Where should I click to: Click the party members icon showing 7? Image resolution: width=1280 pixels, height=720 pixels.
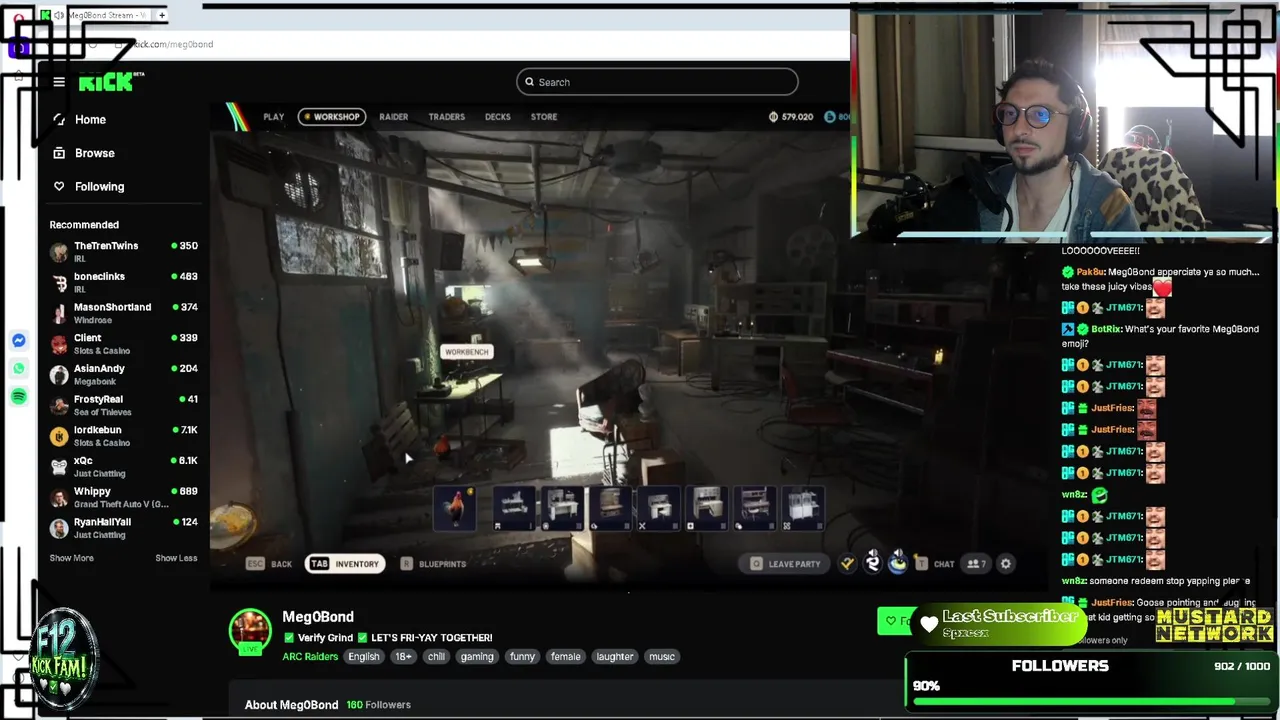click(x=977, y=564)
